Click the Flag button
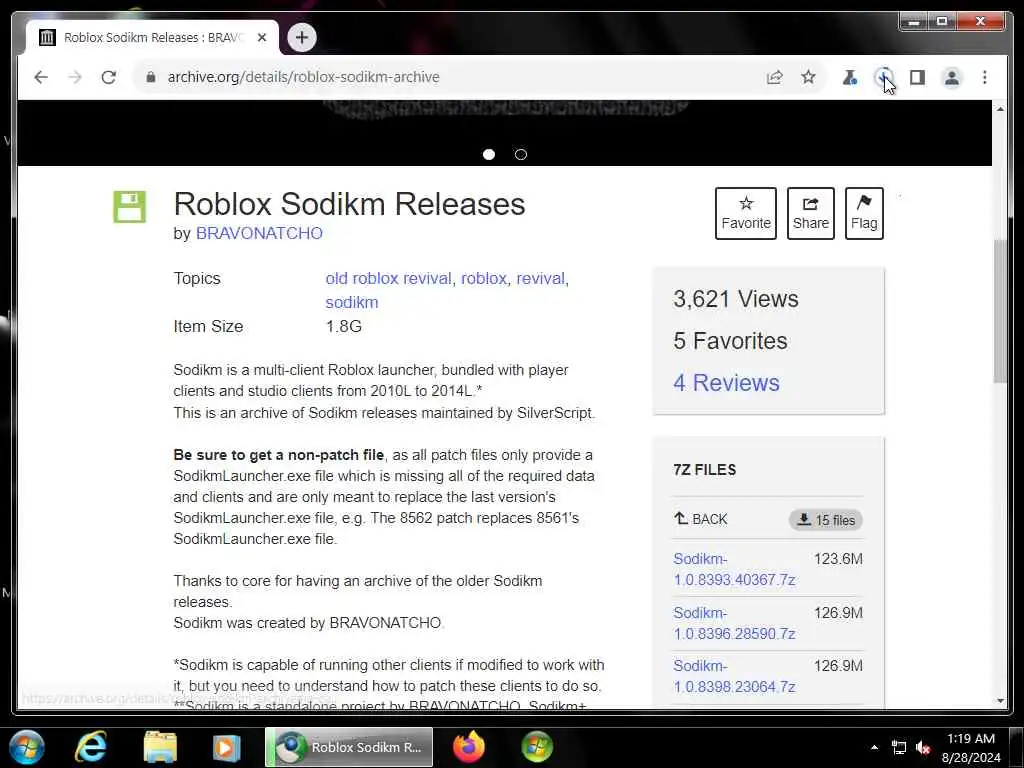The height and width of the screenshot is (768, 1024). (864, 214)
